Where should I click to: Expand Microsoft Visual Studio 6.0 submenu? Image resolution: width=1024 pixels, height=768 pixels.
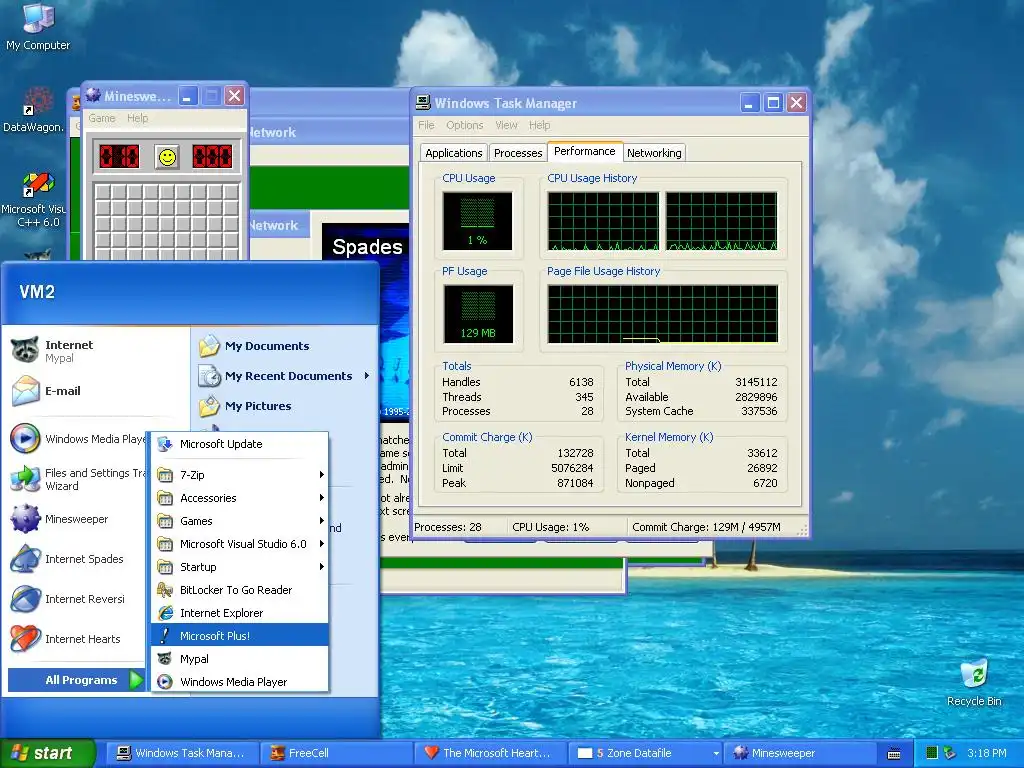tap(240, 544)
